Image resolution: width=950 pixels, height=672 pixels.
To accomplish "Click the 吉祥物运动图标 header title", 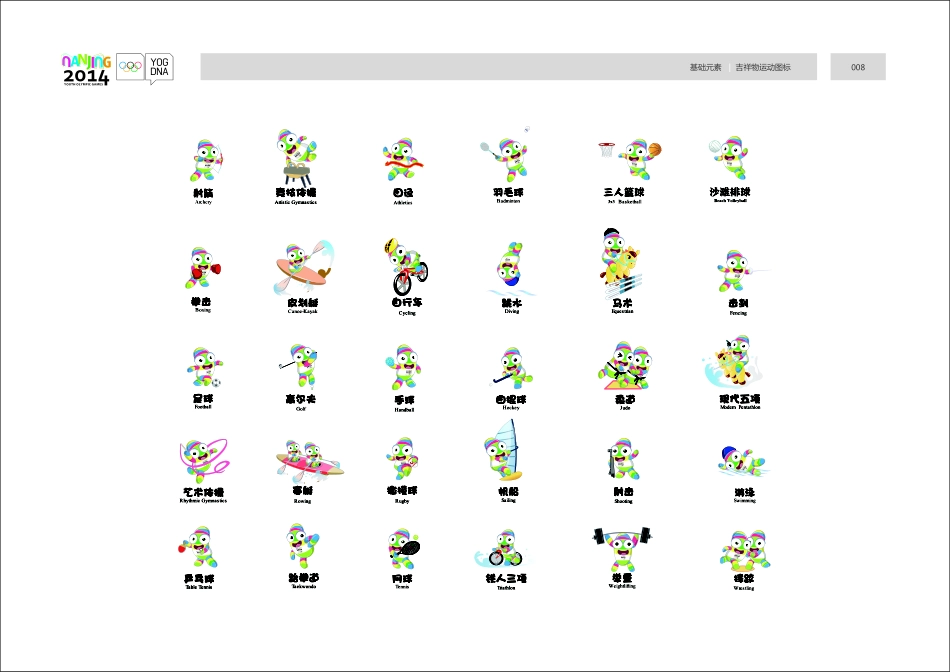I will 763,67.
